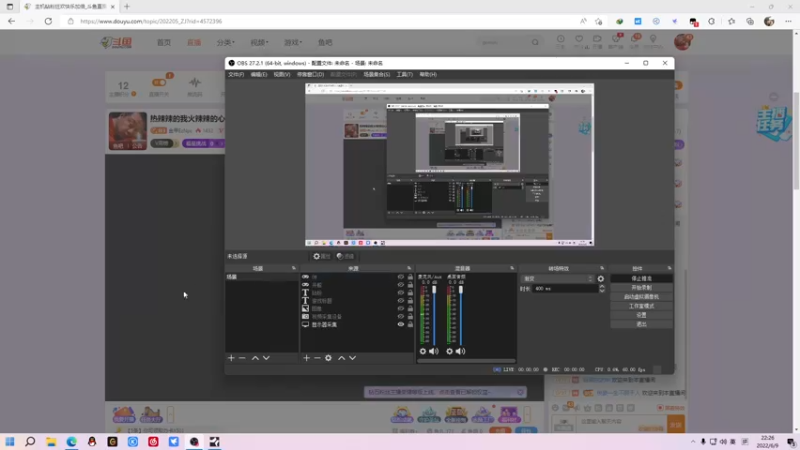Open a new browser tab
Image resolution: width=800 pixels, height=450 pixels.
[127, 7]
